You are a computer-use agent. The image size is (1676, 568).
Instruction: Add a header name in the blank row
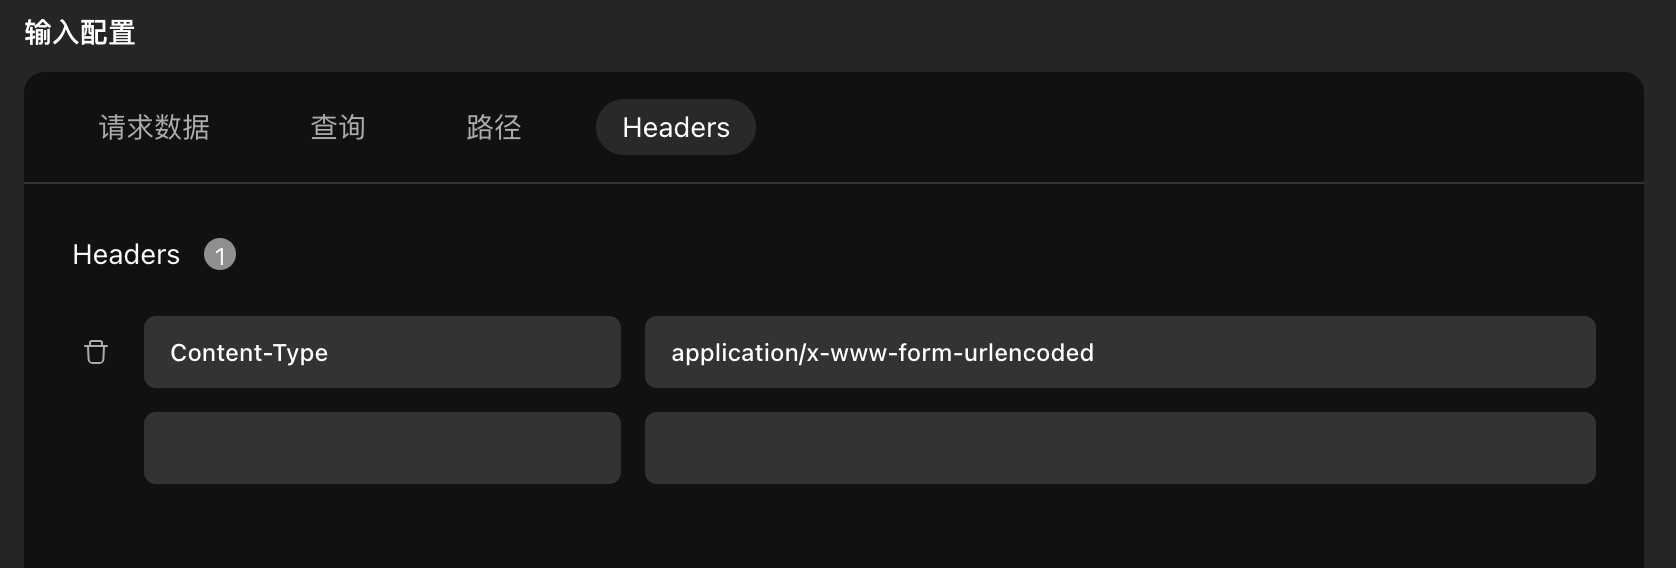pyautogui.click(x=382, y=448)
